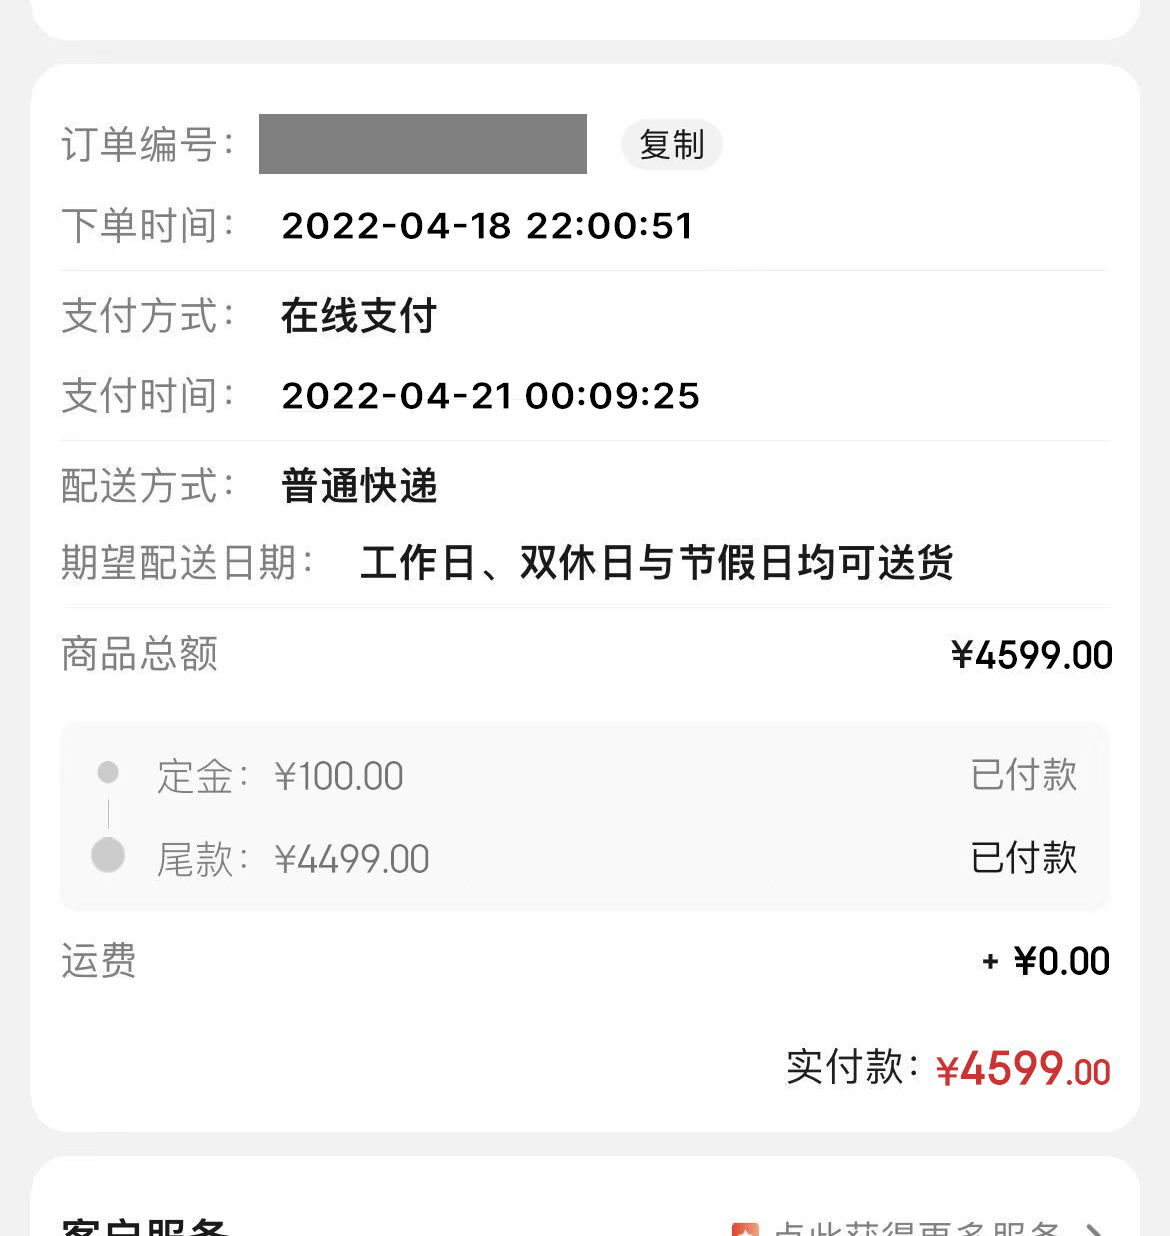Click the red 实付款 total ¥4599.00
The image size is (1170, 1236).
1022,1069
